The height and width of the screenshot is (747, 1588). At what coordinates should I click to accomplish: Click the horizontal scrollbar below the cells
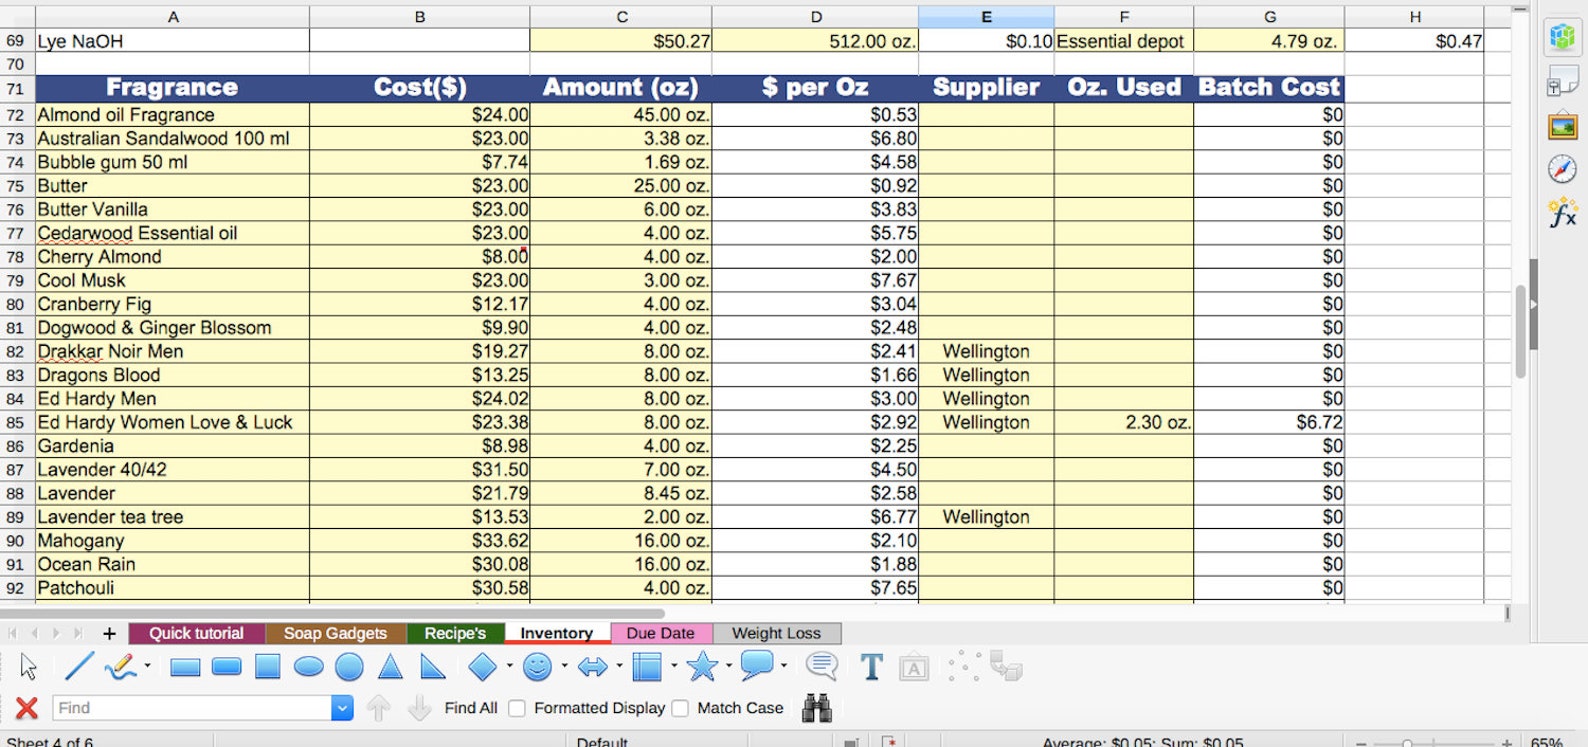point(332,613)
